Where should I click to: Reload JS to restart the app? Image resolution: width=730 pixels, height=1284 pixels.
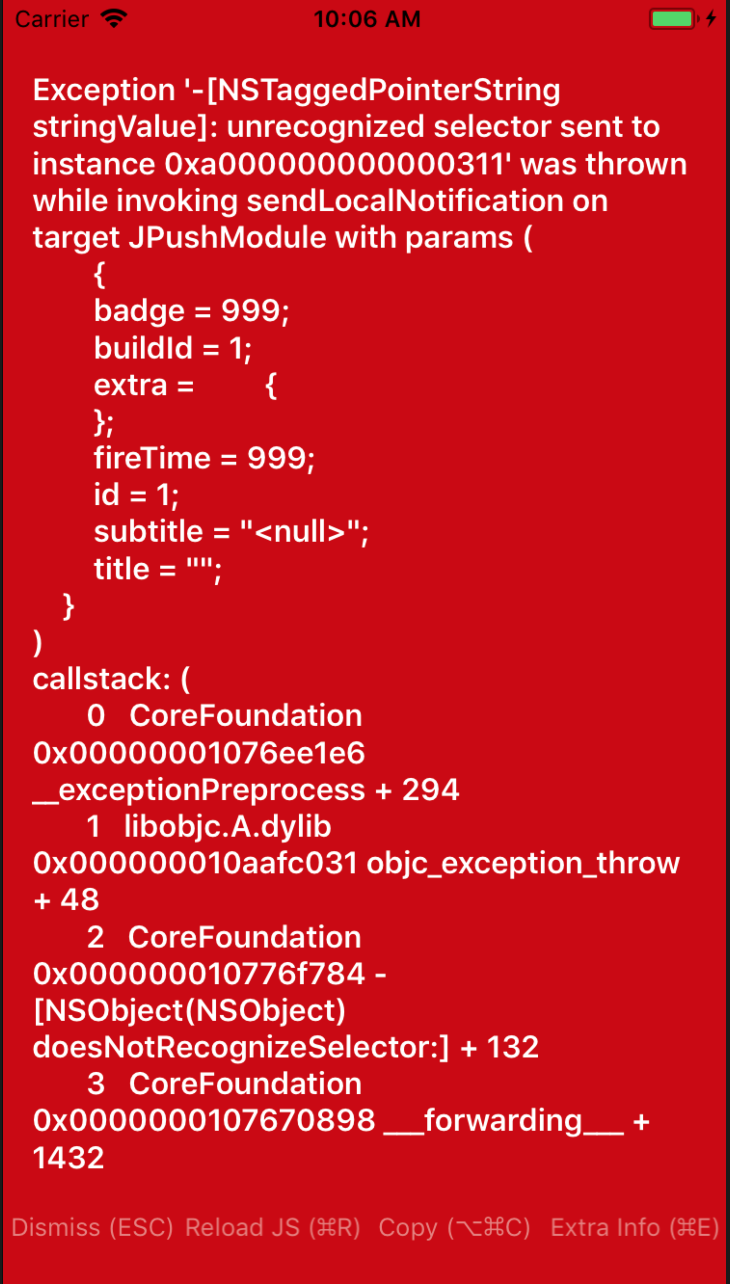point(274,1227)
